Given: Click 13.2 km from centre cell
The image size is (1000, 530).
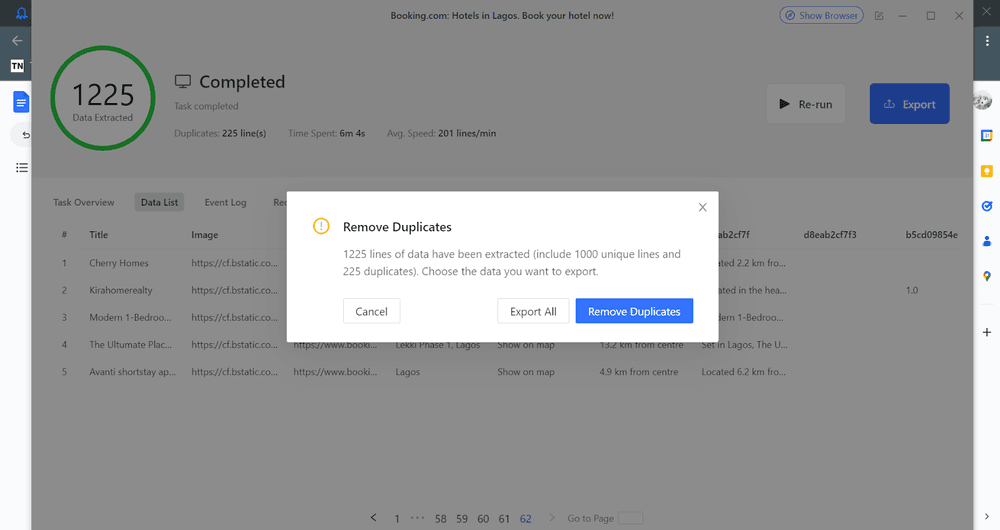Looking at the screenshot, I should 641,344.
